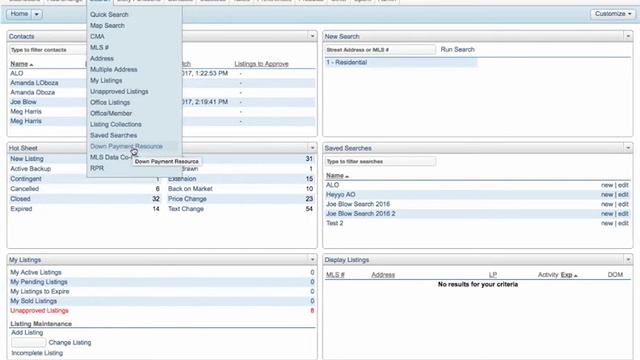Open saved search Joe Blow Search 2016 2

click(x=360, y=214)
